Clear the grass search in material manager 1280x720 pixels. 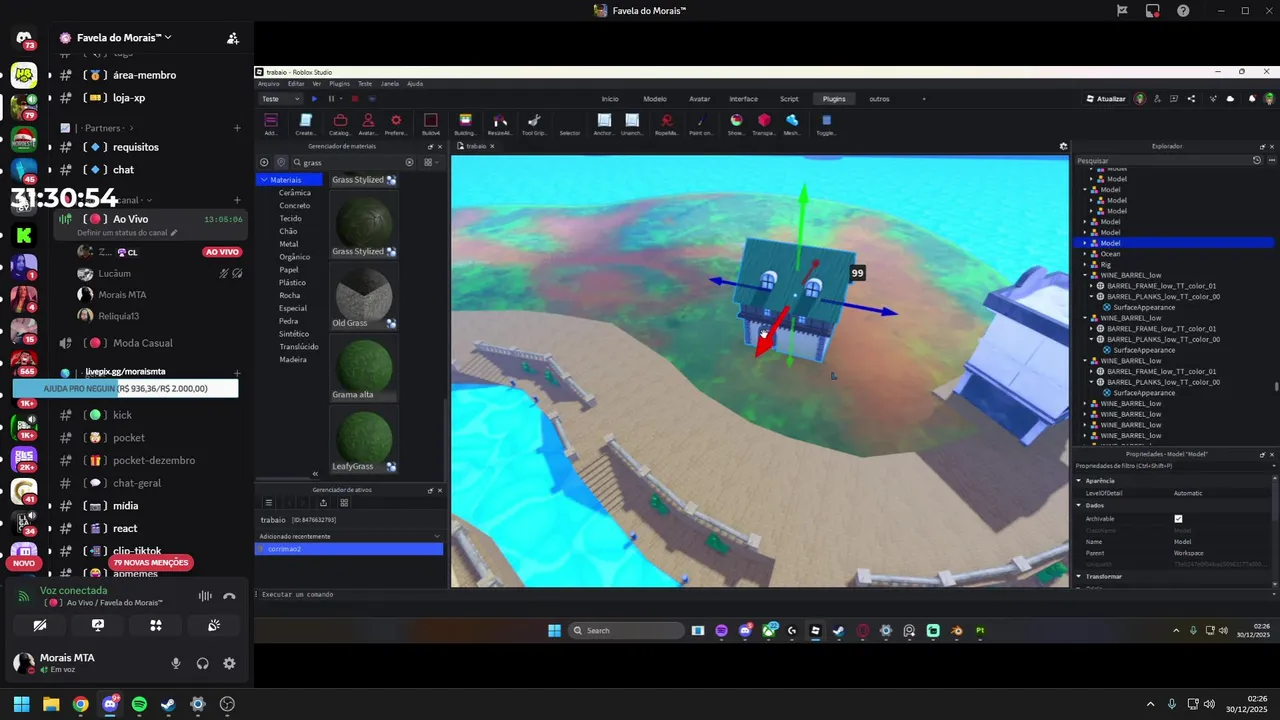click(409, 162)
